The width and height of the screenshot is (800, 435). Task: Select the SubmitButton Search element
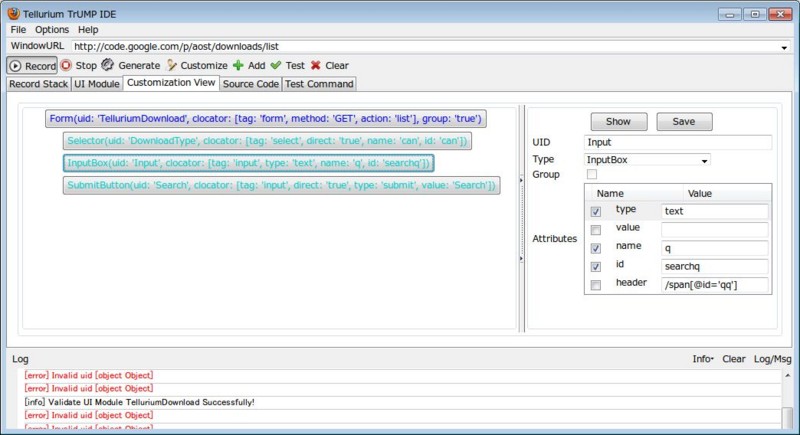click(x=281, y=185)
